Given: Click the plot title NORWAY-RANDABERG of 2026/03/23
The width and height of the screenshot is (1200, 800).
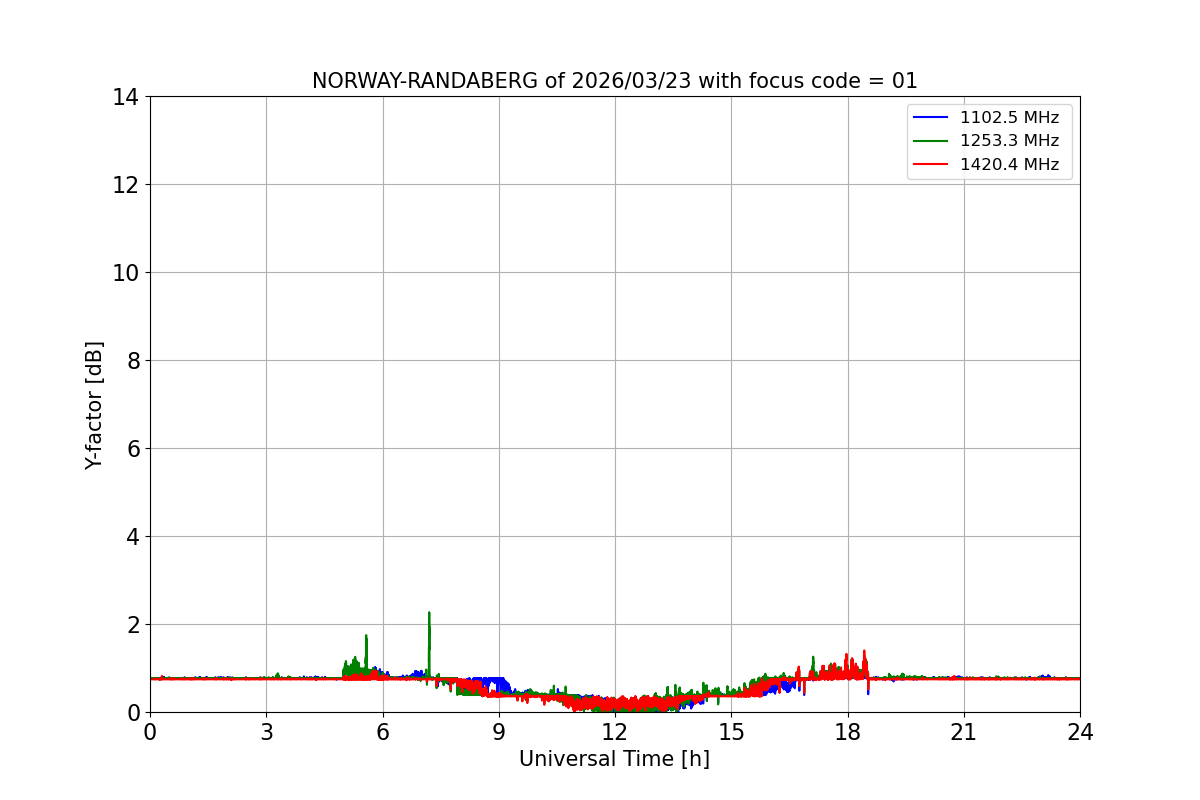Looking at the screenshot, I should pos(614,81).
